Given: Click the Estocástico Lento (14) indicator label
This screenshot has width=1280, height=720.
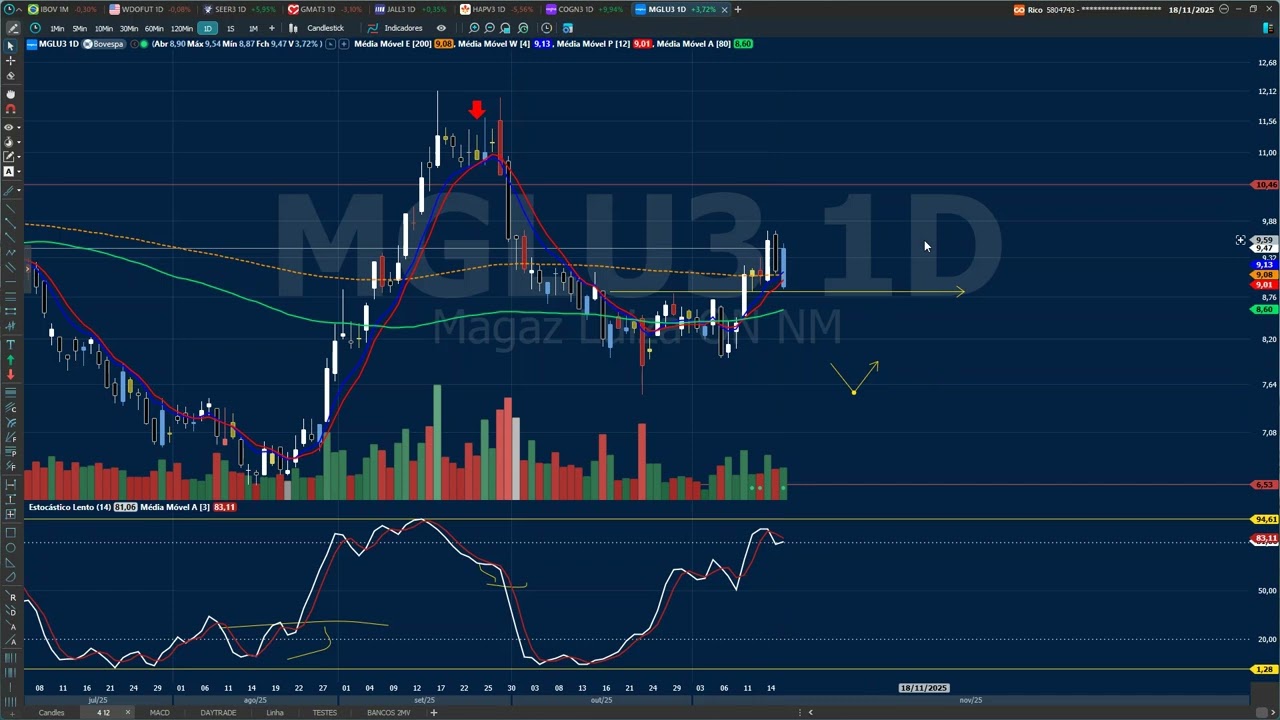Looking at the screenshot, I should tap(69, 507).
